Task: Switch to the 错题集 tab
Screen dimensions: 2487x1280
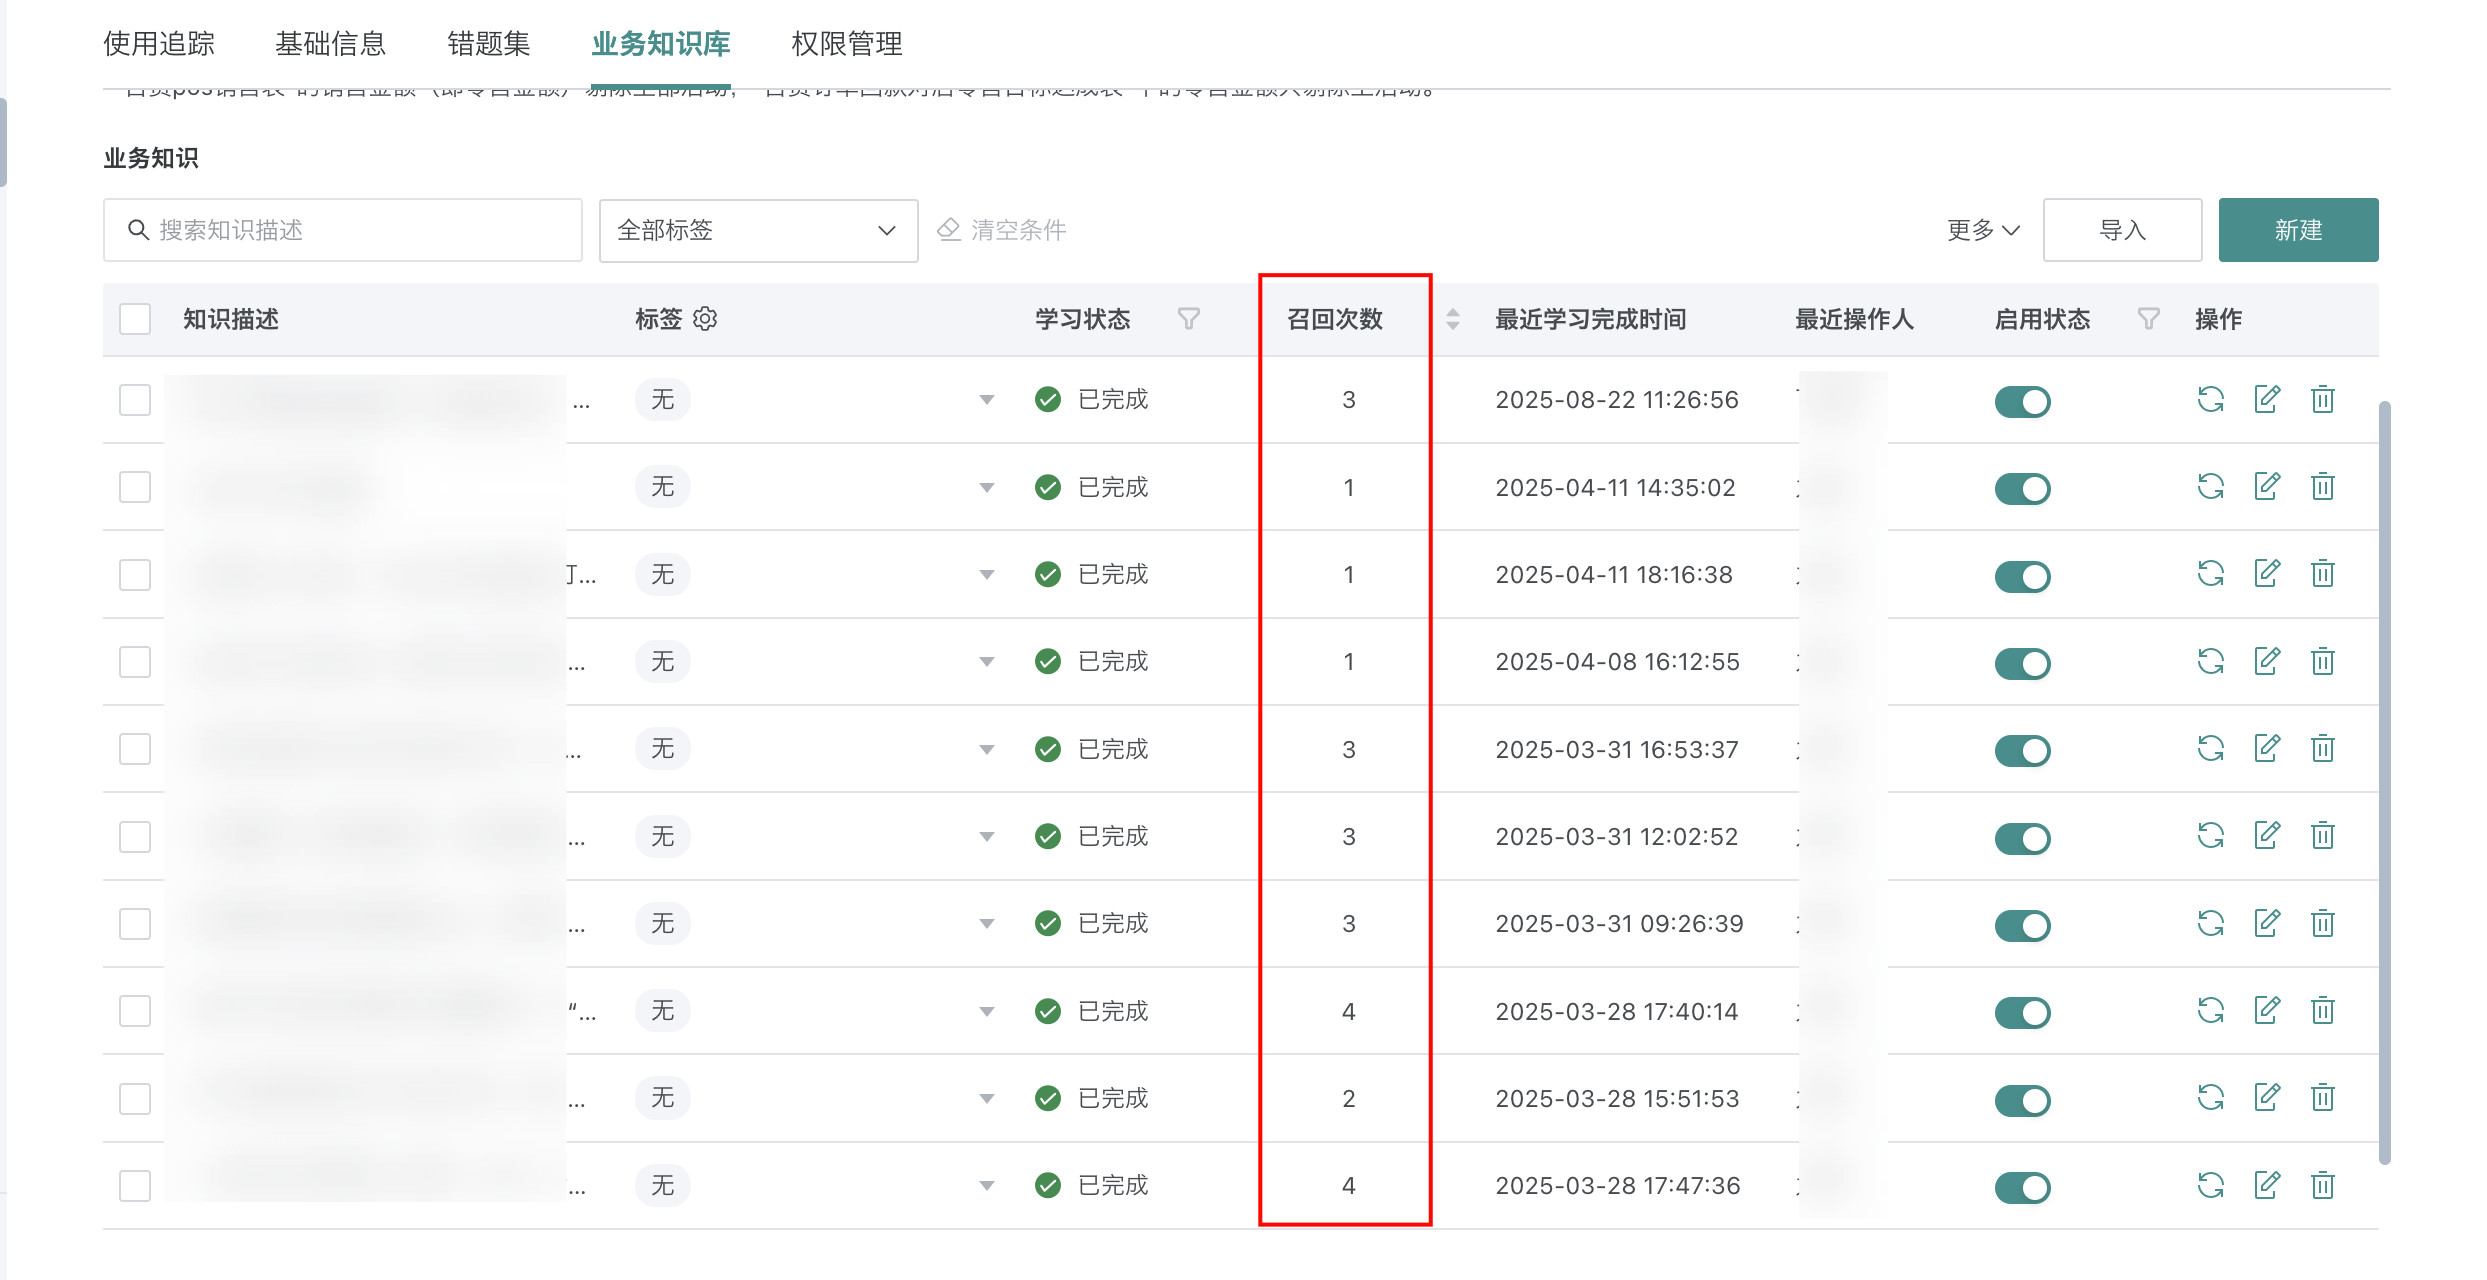Action: tap(489, 44)
